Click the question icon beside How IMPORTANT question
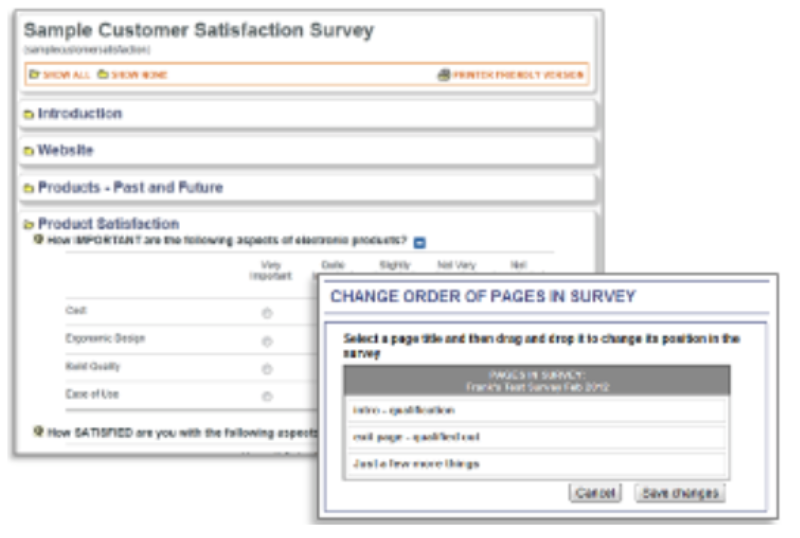The height and width of the screenshot is (538, 800). tap(38, 239)
